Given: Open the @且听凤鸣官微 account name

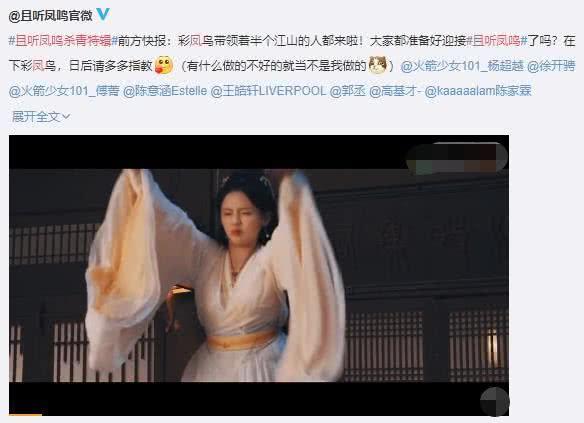Looking at the screenshot, I should [51, 16].
